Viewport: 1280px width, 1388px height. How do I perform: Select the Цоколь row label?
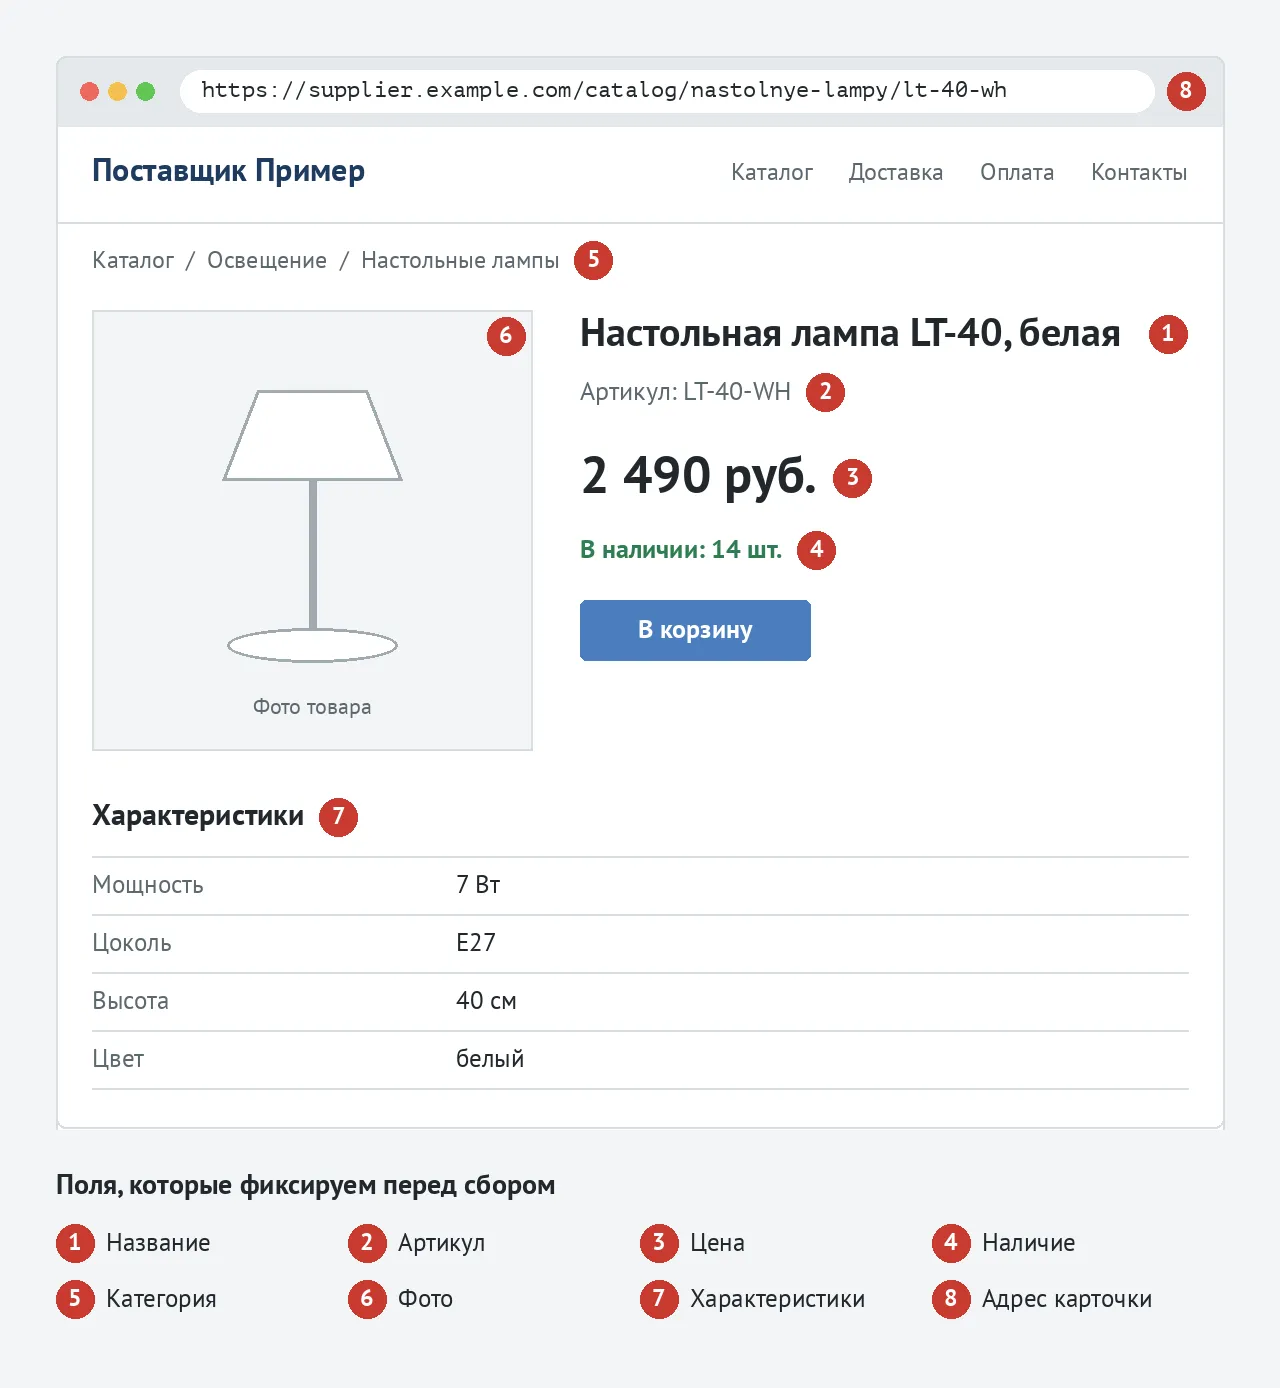click(132, 943)
